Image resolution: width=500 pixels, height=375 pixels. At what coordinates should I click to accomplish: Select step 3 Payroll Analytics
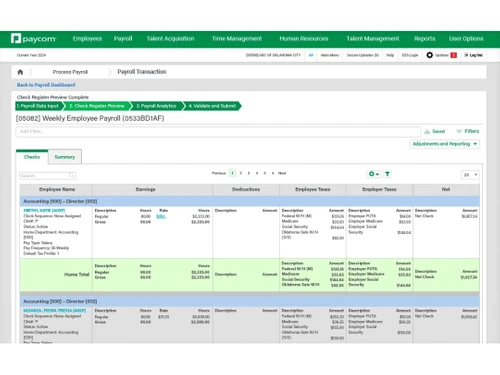point(156,106)
